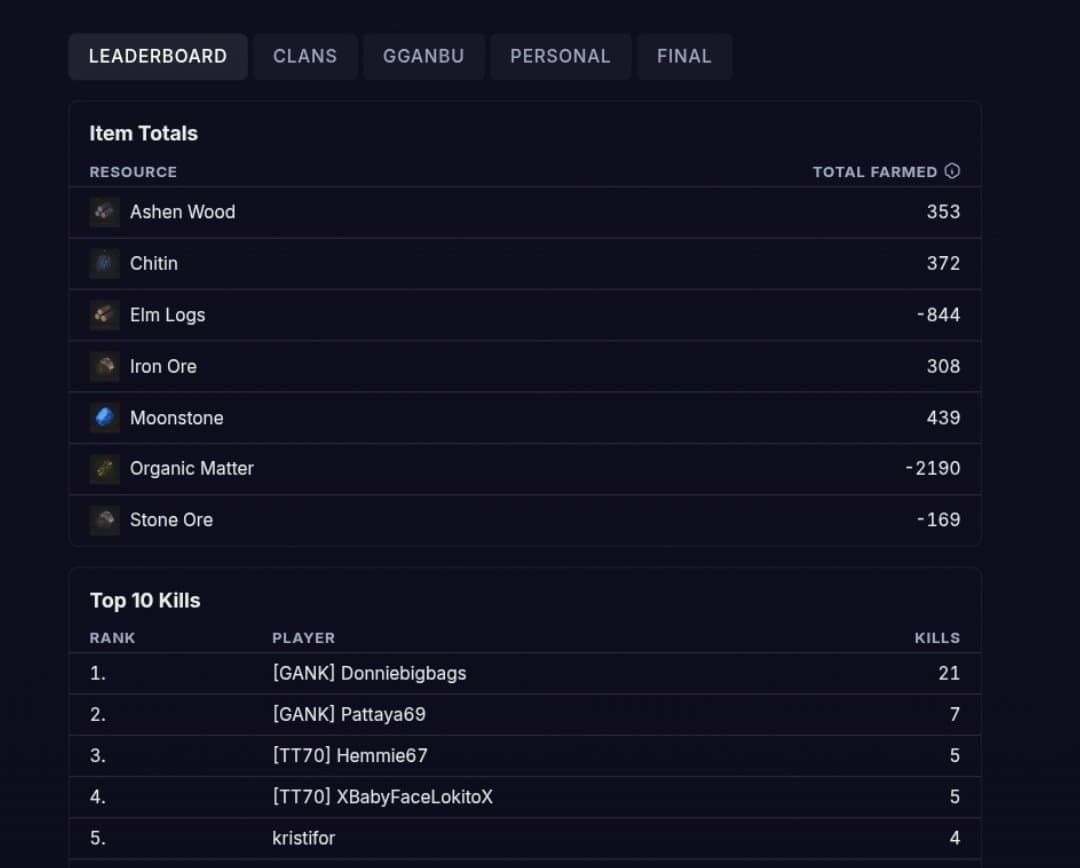Open the PERSONAL tab
The height and width of the screenshot is (868, 1080).
(560, 56)
